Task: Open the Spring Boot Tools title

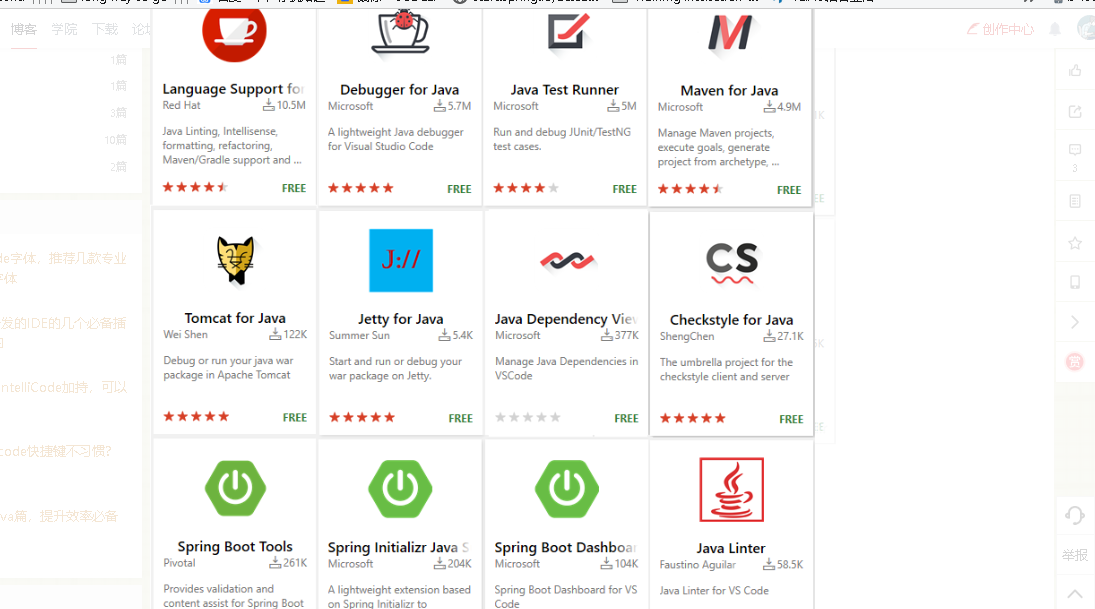Action: pos(235,546)
